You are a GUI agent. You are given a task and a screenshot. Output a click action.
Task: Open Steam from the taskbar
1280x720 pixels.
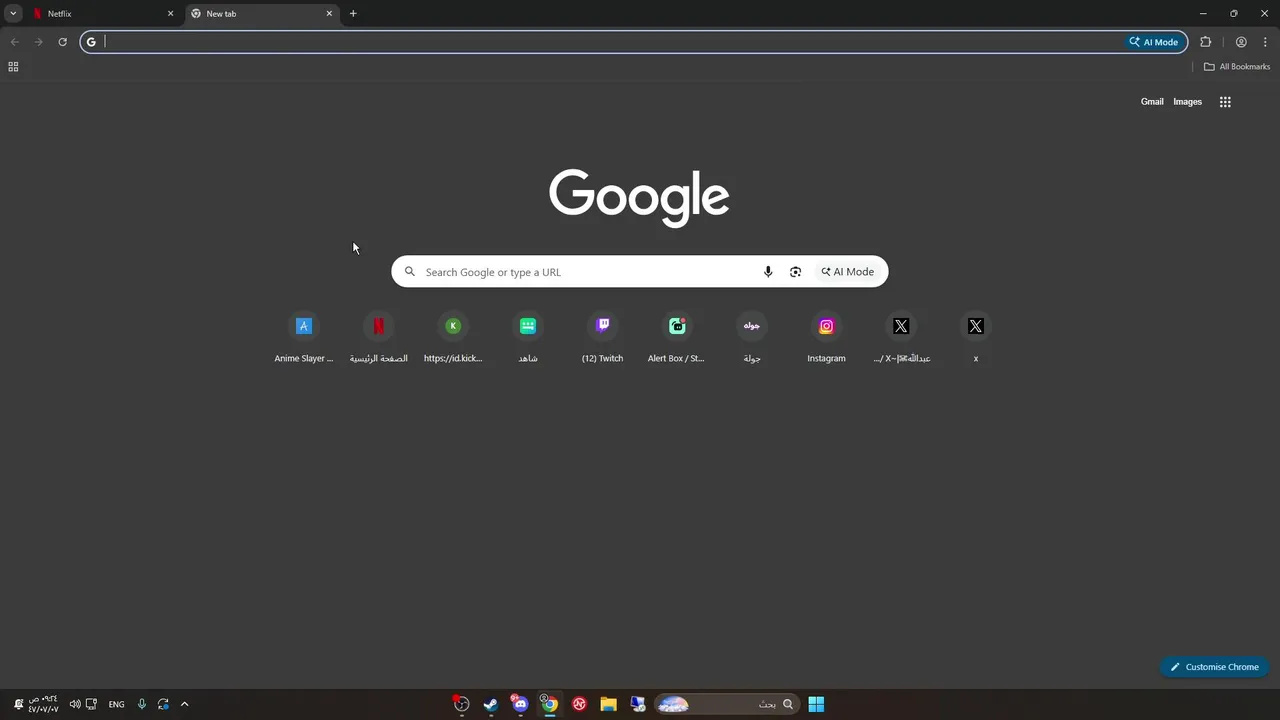[x=491, y=704]
